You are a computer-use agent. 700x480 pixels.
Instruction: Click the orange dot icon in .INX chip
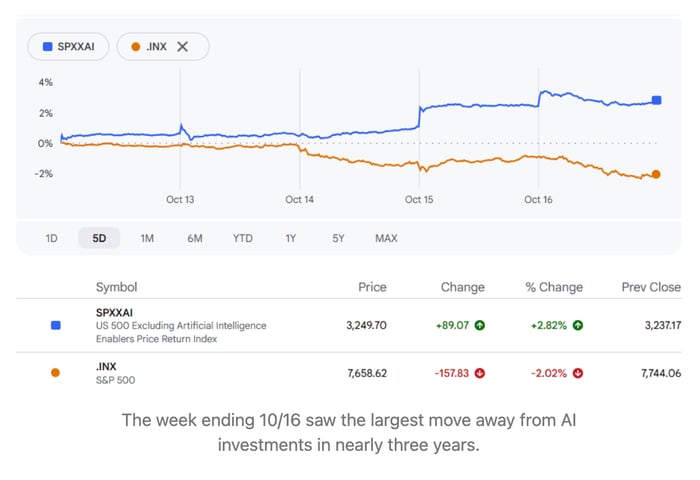[x=136, y=46]
